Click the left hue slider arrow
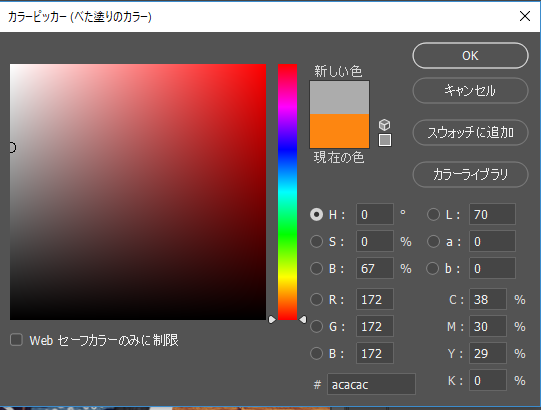The width and height of the screenshot is (541, 410). coord(272,320)
